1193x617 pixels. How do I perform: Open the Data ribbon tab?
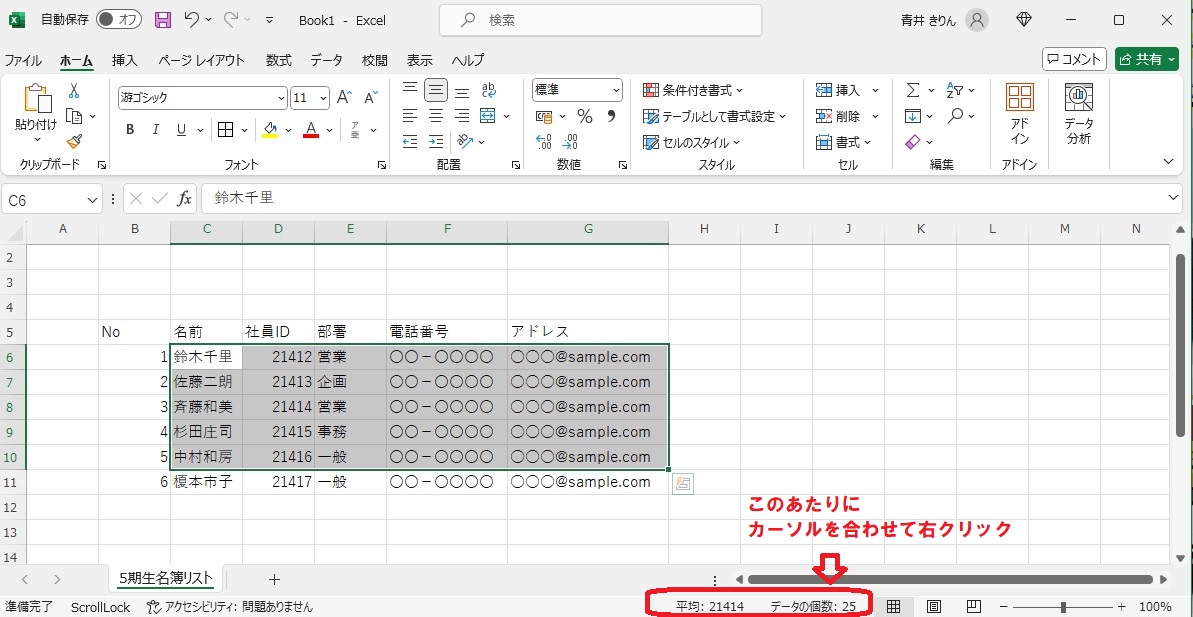pos(326,60)
